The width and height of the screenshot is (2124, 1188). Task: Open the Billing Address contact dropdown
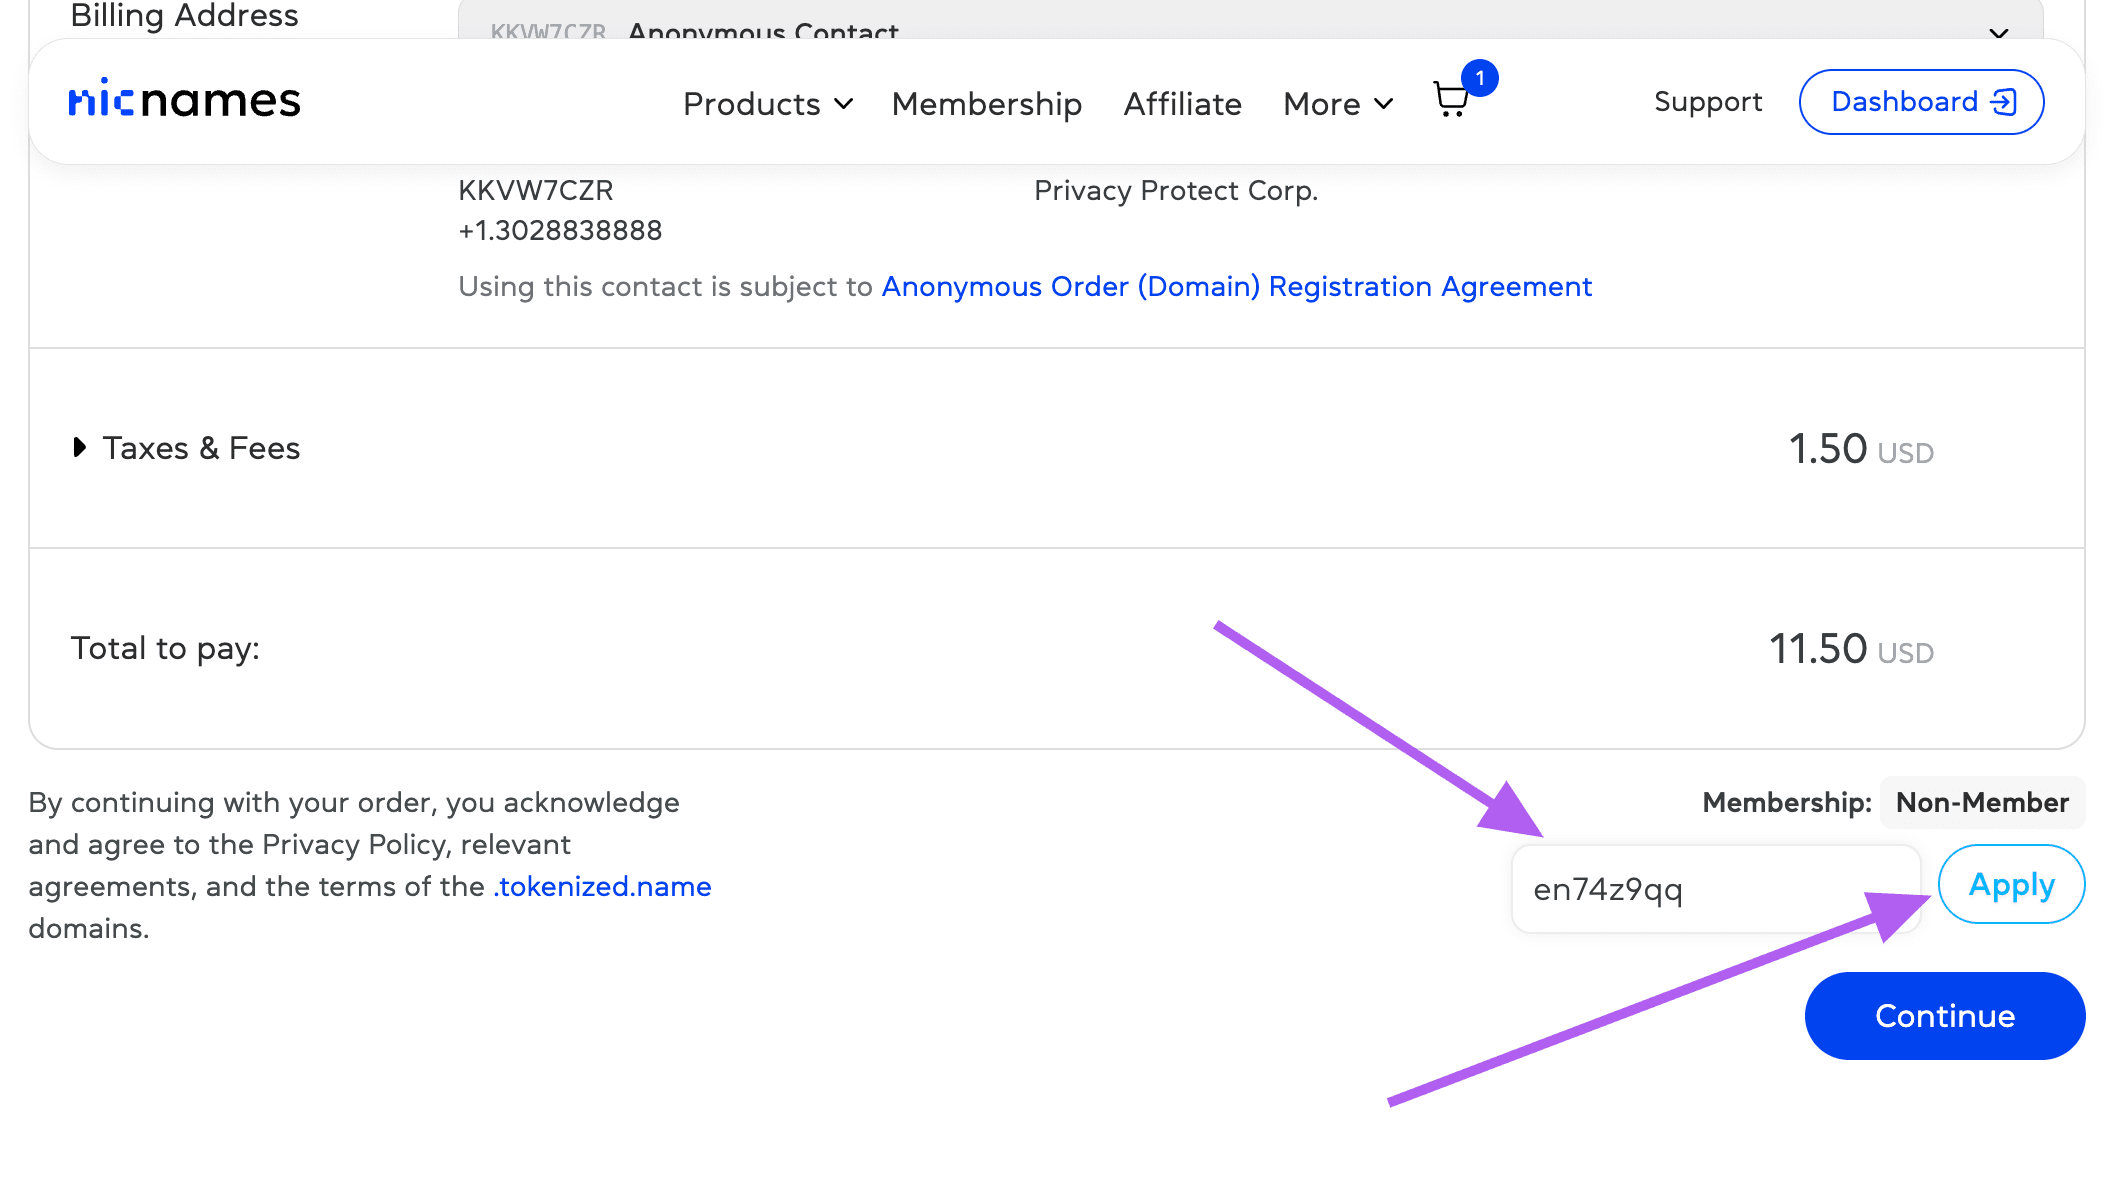tap(1250, 20)
